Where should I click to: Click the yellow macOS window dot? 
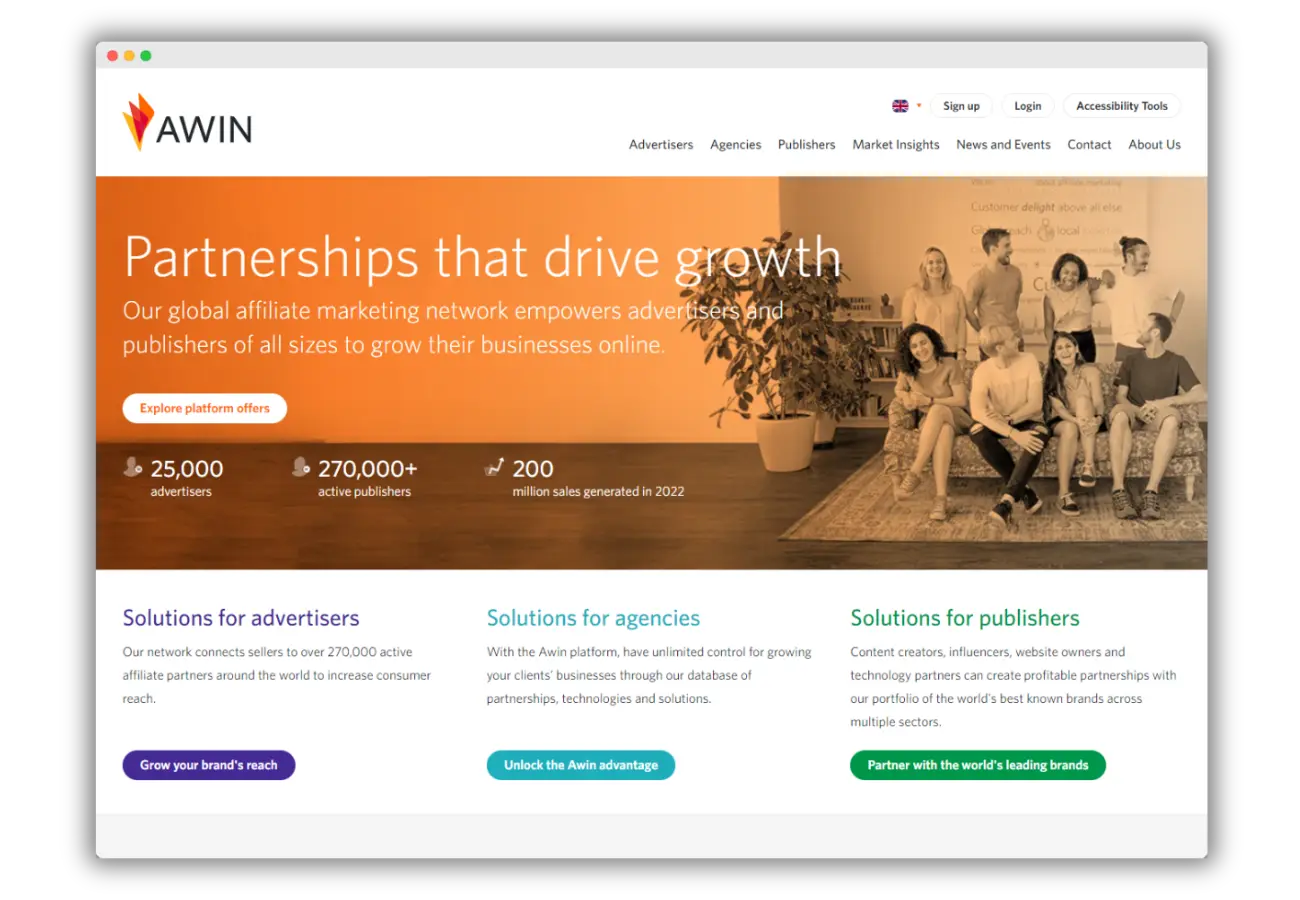pyautogui.click(x=129, y=56)
